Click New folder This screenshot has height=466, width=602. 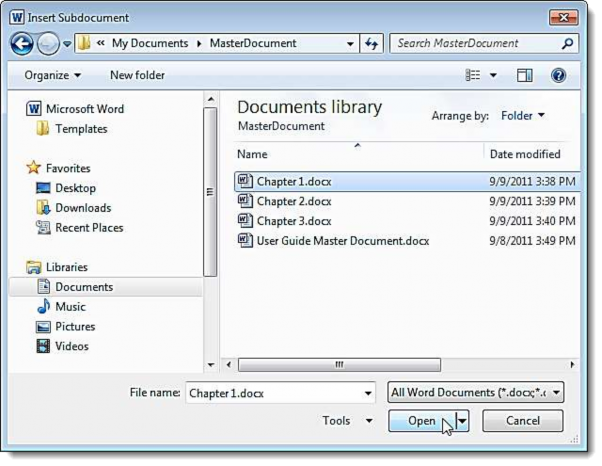[x=137, y=75]
